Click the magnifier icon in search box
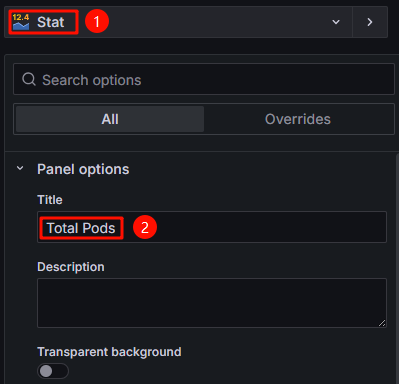The width and height of the screenshot is (399, 384). (x=29, y=80)
